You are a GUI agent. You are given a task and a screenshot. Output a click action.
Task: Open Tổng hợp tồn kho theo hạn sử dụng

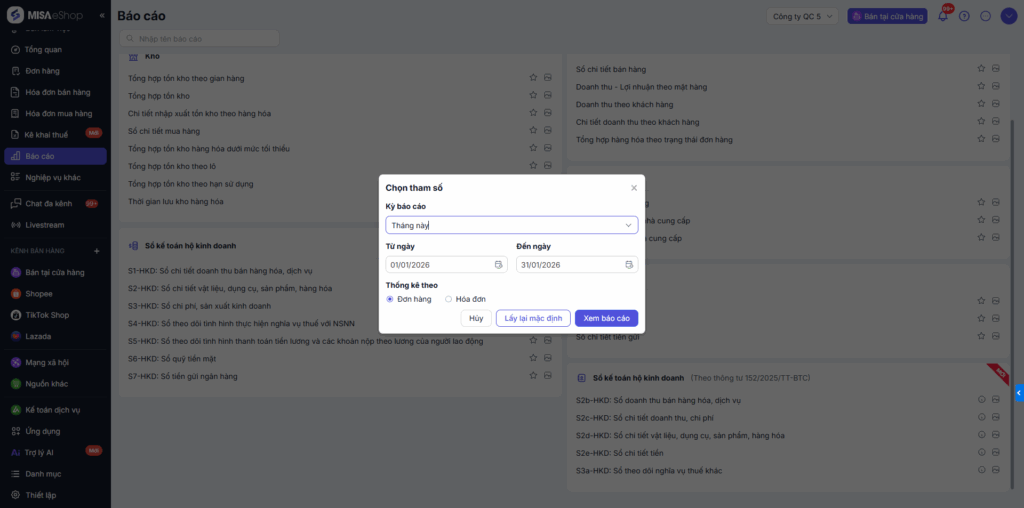(x=191, y=183)
